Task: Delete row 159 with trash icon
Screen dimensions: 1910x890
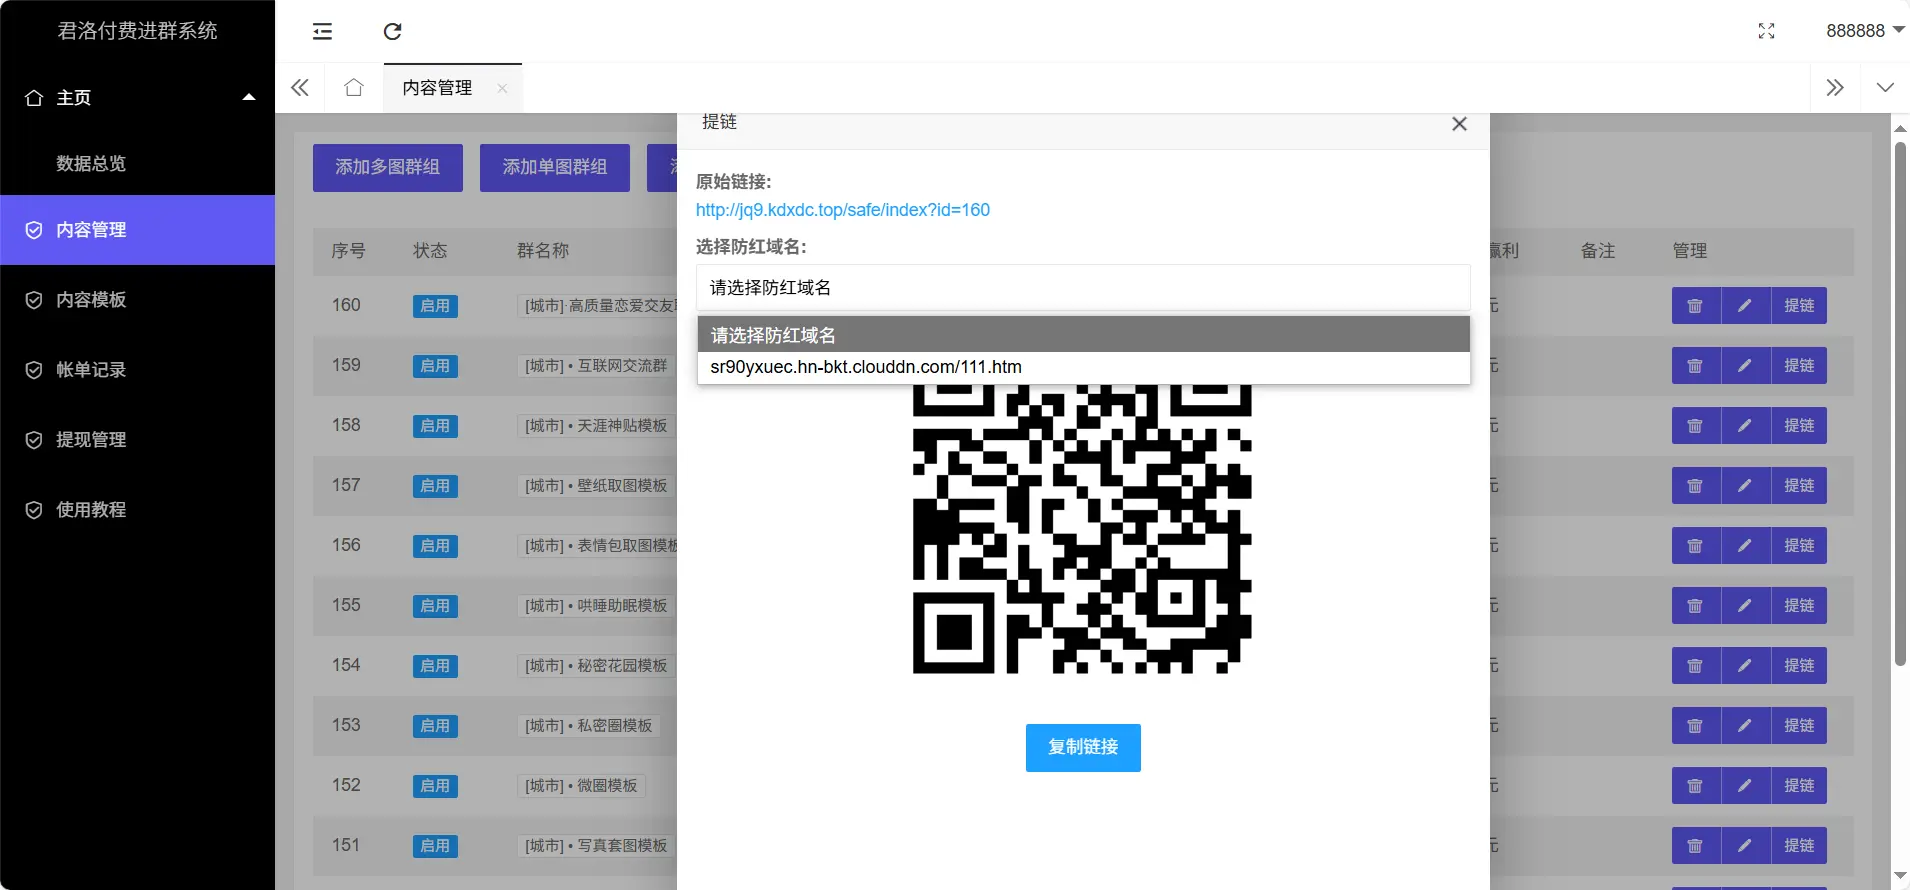Action: pos(1696,366)
